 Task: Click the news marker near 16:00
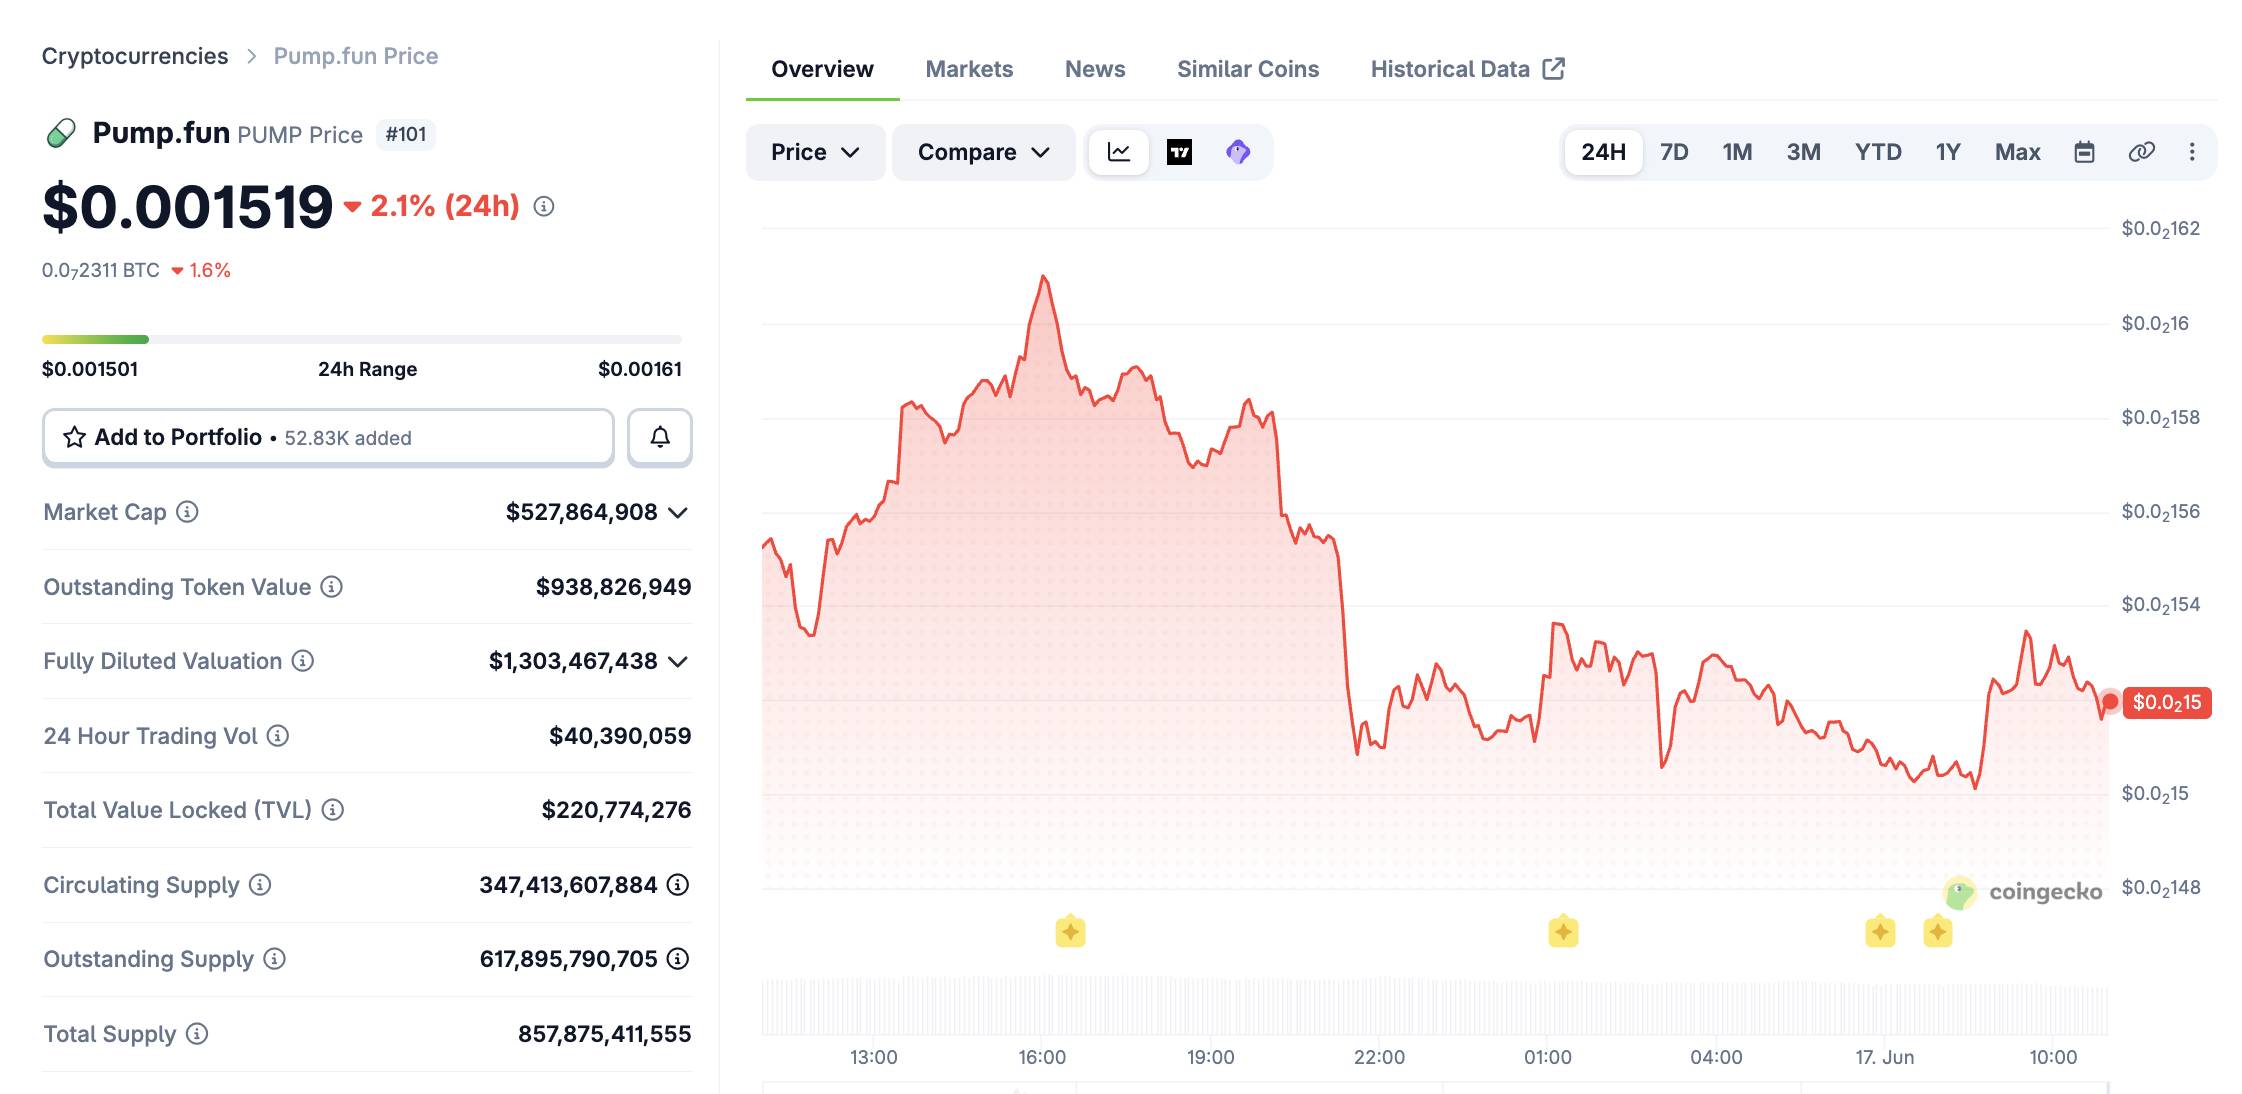point(1070,932)
